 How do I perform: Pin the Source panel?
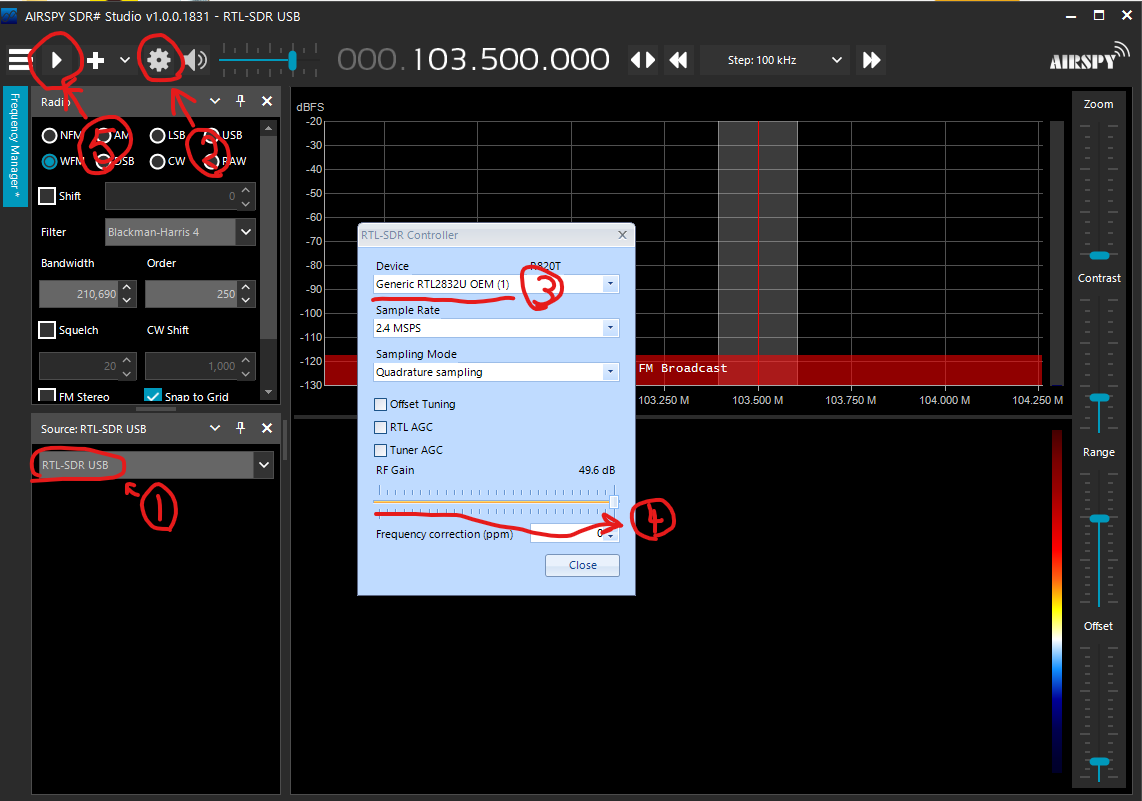(x=240, y=428)
